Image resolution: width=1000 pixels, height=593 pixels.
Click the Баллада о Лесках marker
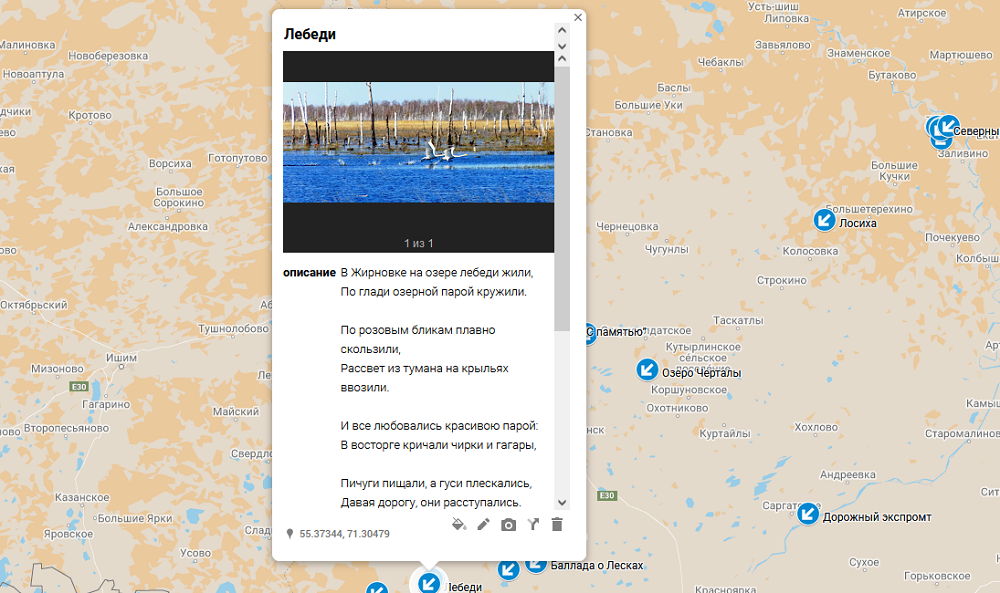509,568
